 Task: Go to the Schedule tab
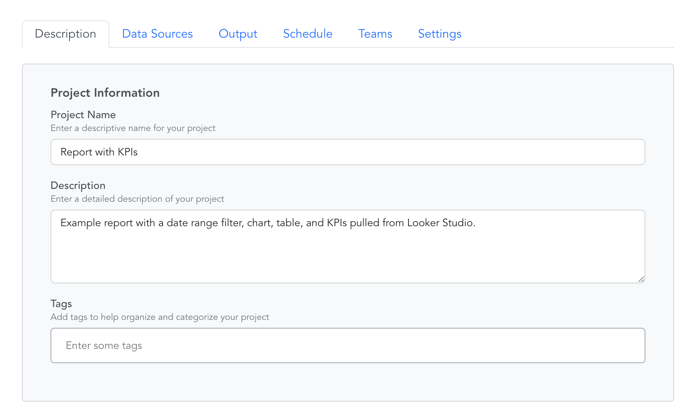click(307, 34)
